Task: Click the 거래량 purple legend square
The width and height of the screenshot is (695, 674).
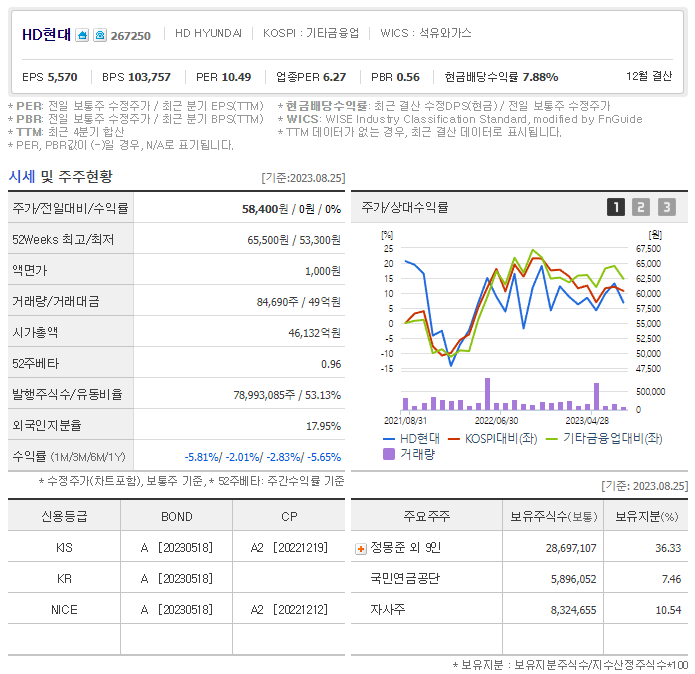Action: 389,454
